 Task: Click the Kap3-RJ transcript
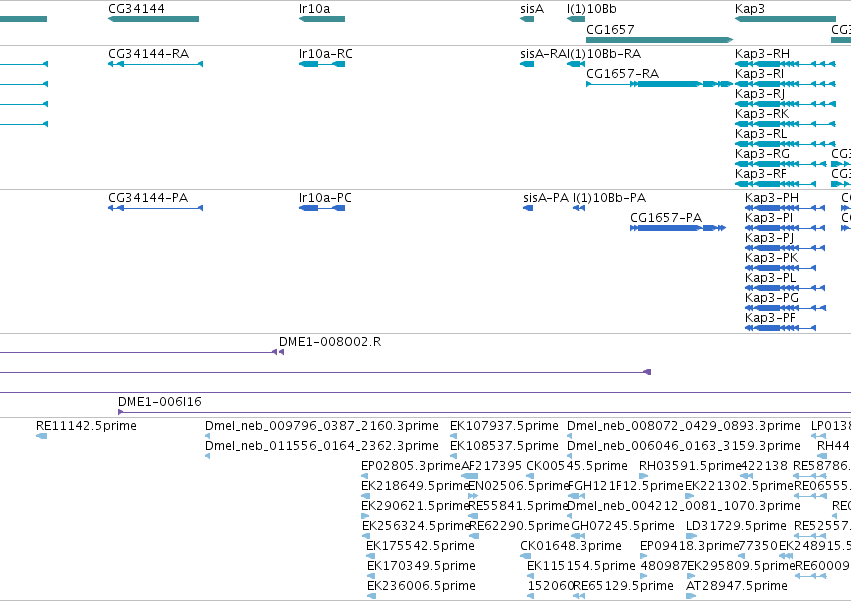coord(785,104)
